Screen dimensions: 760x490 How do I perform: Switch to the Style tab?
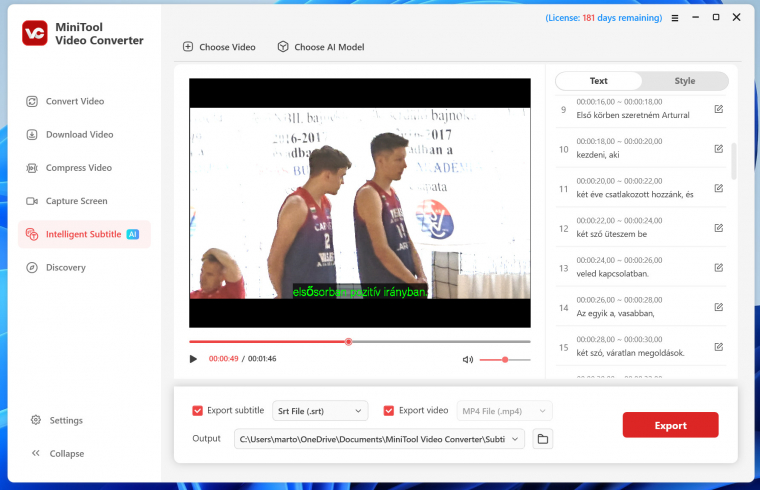coord(684,81)
